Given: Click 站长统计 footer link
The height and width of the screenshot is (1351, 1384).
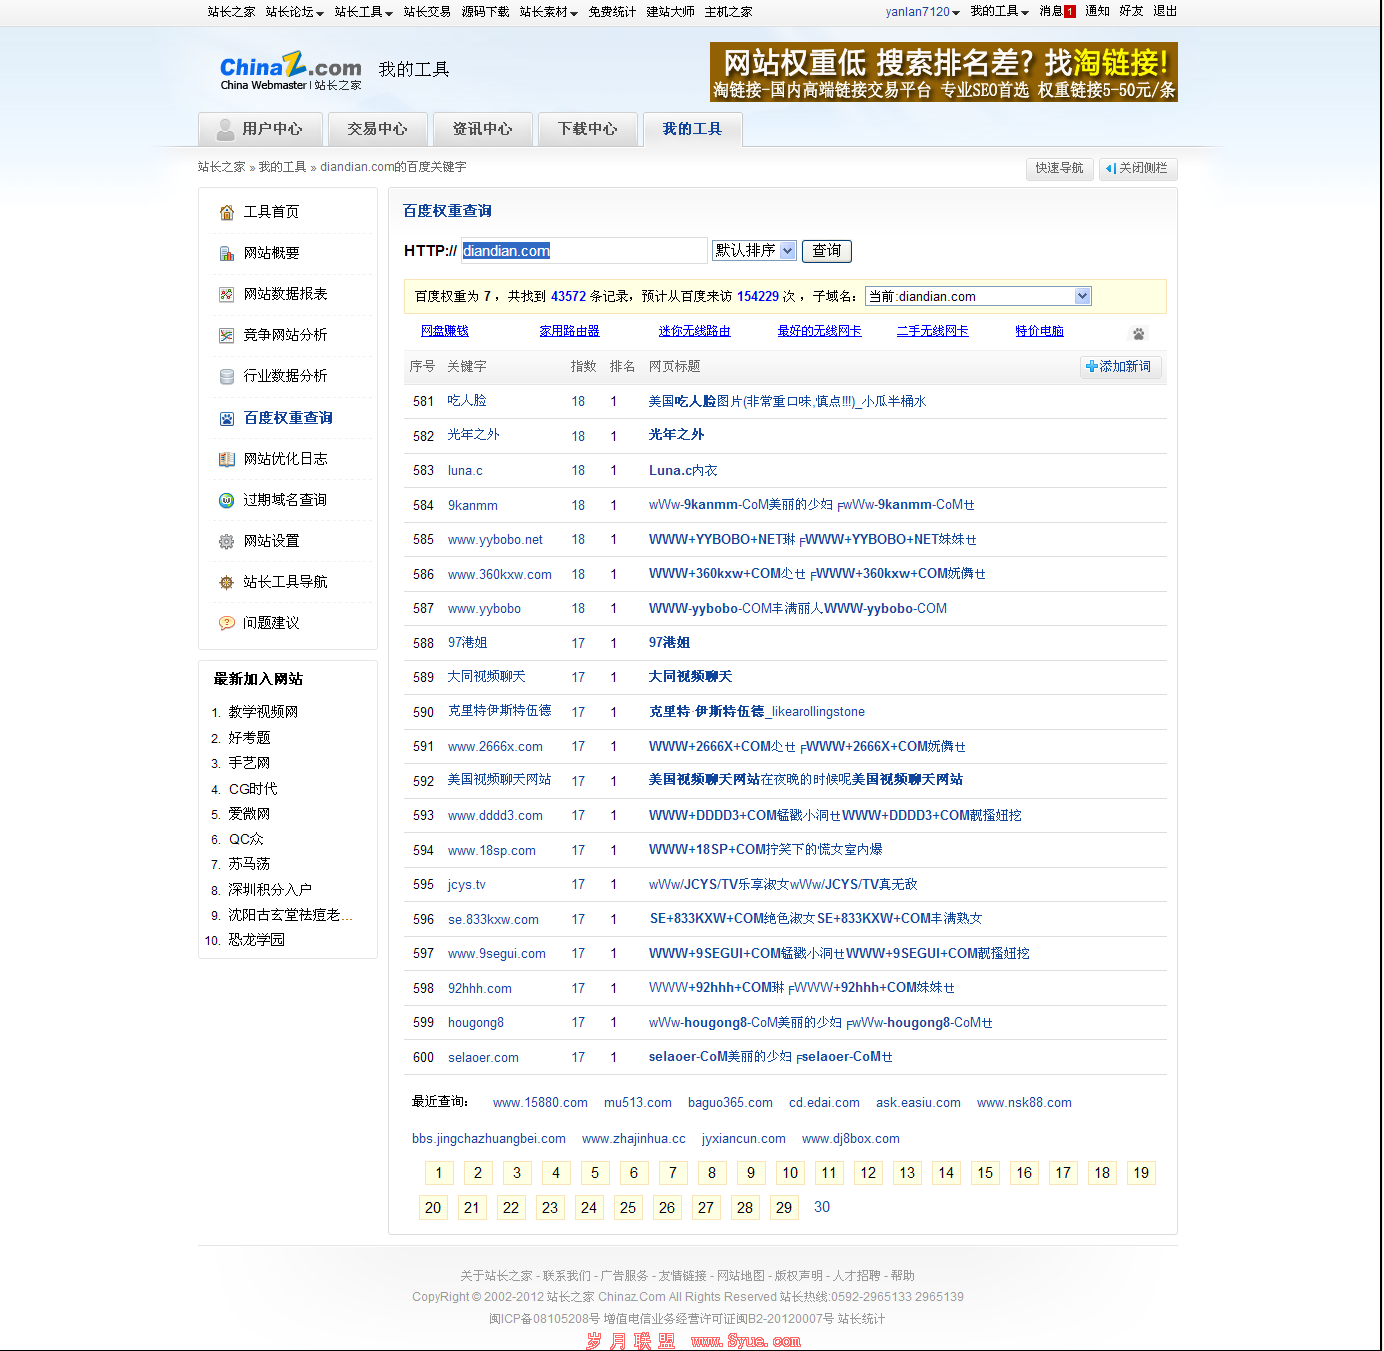Looking at the screenshot, I should [861, 1319].
